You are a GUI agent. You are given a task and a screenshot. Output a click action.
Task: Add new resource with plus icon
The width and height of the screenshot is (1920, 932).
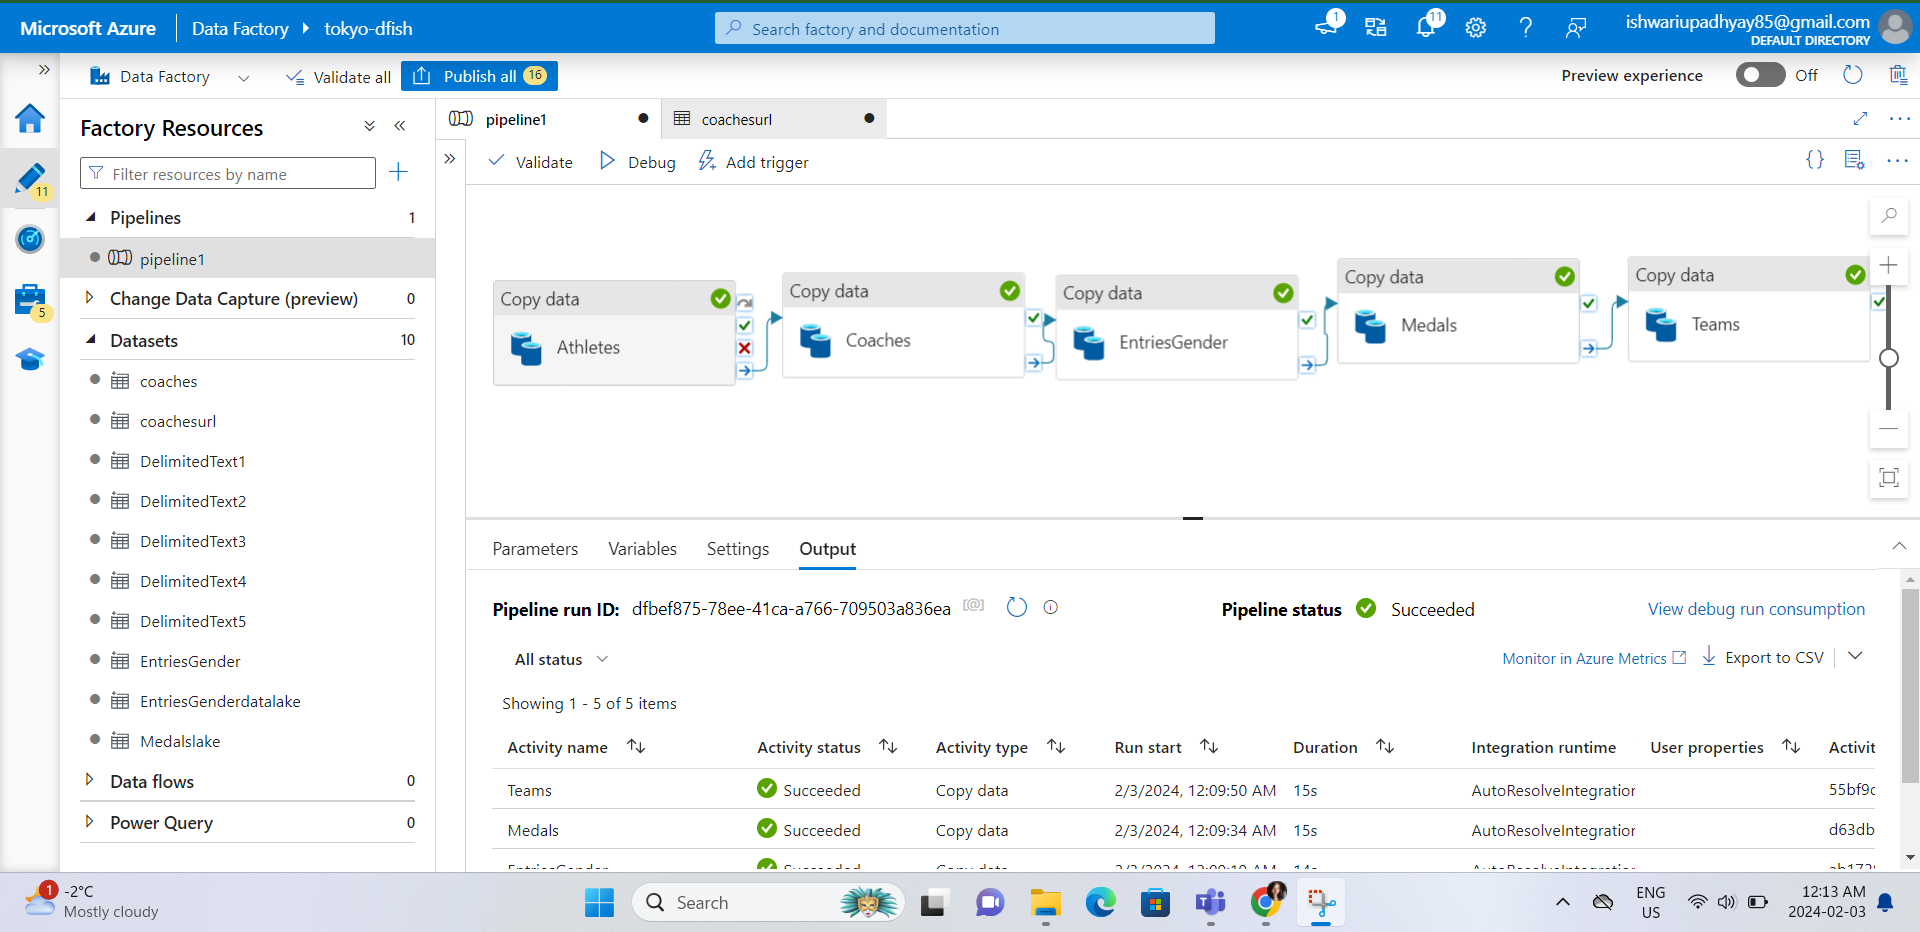398,172
